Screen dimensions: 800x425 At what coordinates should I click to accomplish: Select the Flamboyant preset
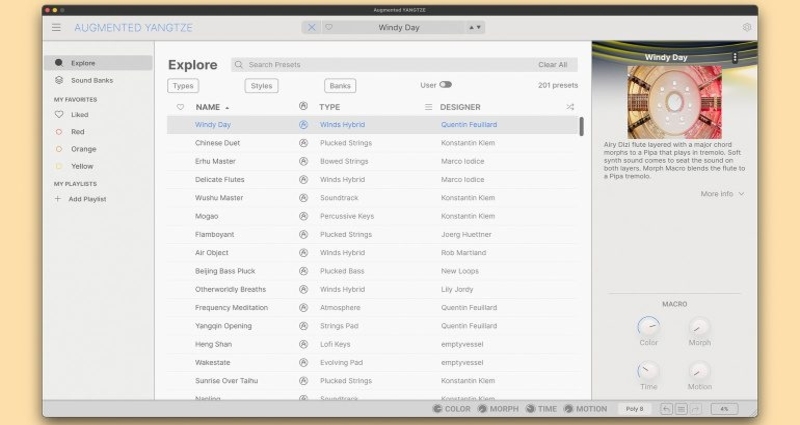(x=372, y=235)
